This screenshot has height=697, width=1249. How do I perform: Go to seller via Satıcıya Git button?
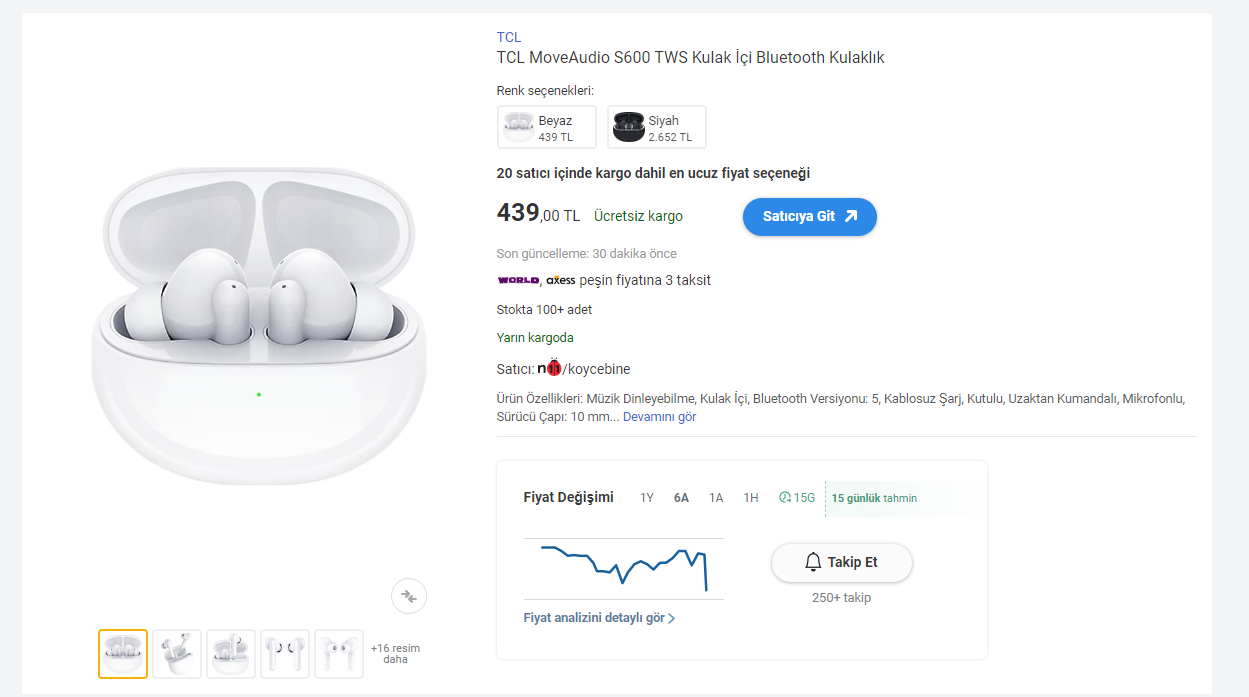(x=809, y=216)
